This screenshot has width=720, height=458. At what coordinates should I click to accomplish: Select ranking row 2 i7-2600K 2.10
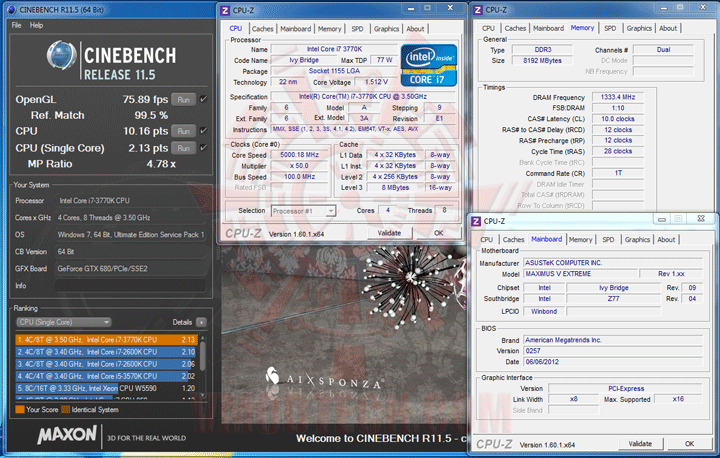click(x=106, y=352)
